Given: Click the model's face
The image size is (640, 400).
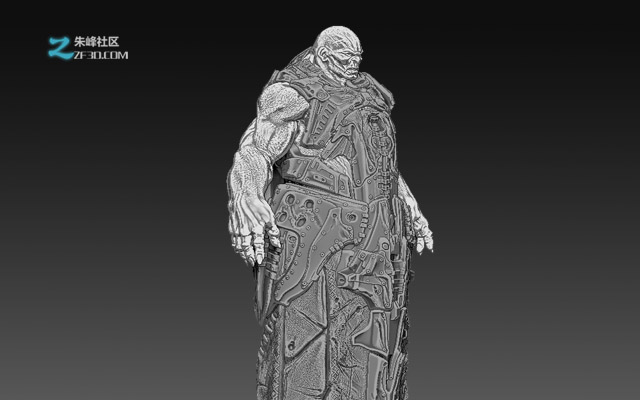Looking at the screenshot, I should 349,61.
